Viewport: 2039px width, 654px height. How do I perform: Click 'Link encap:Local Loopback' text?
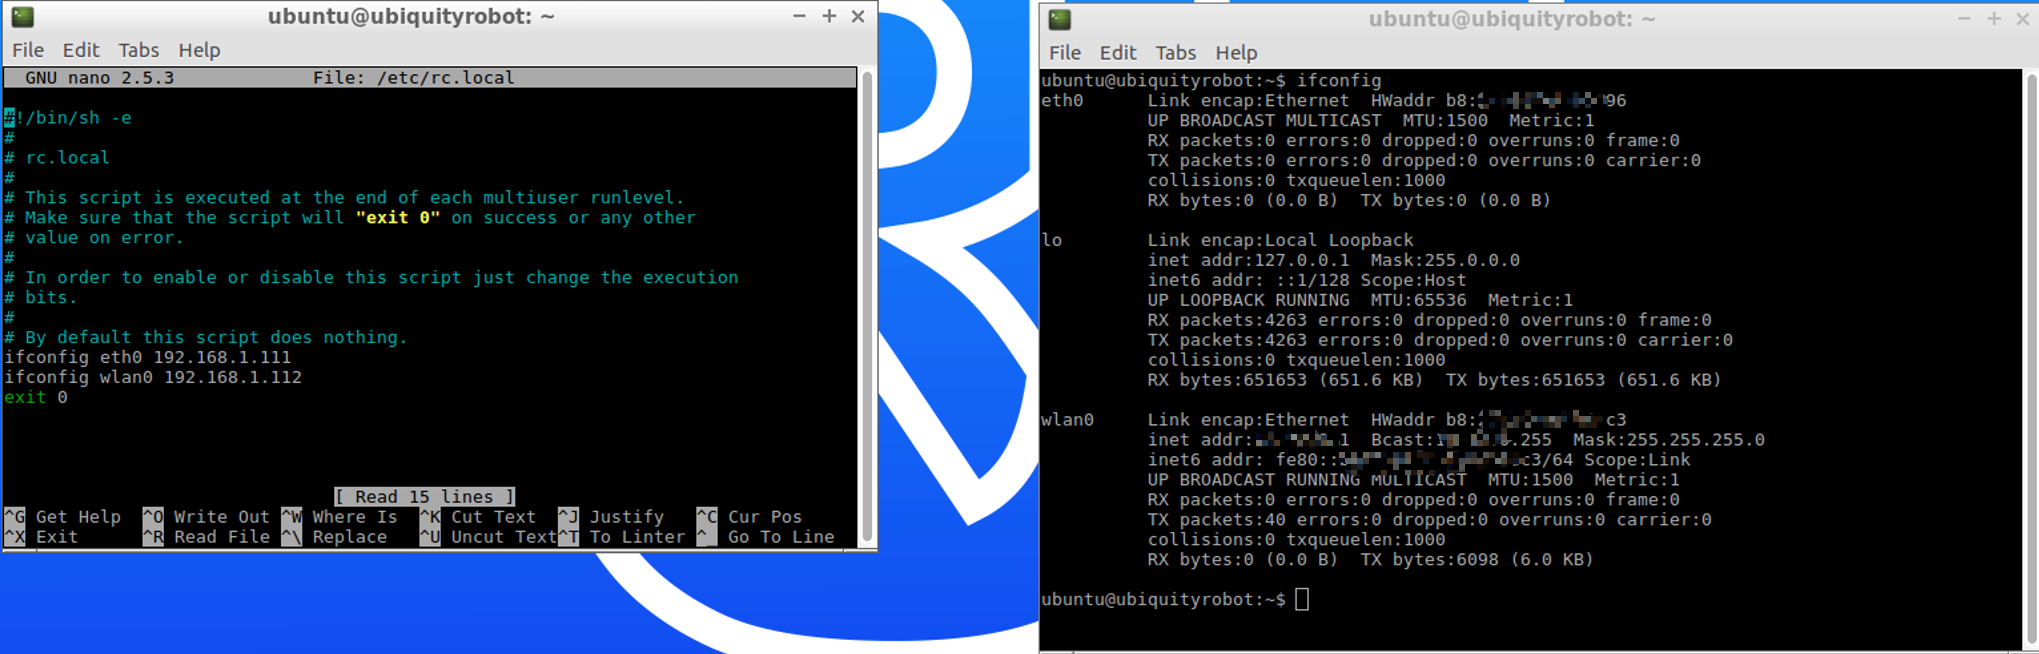pyautogui.click(x=1281, y=241)
